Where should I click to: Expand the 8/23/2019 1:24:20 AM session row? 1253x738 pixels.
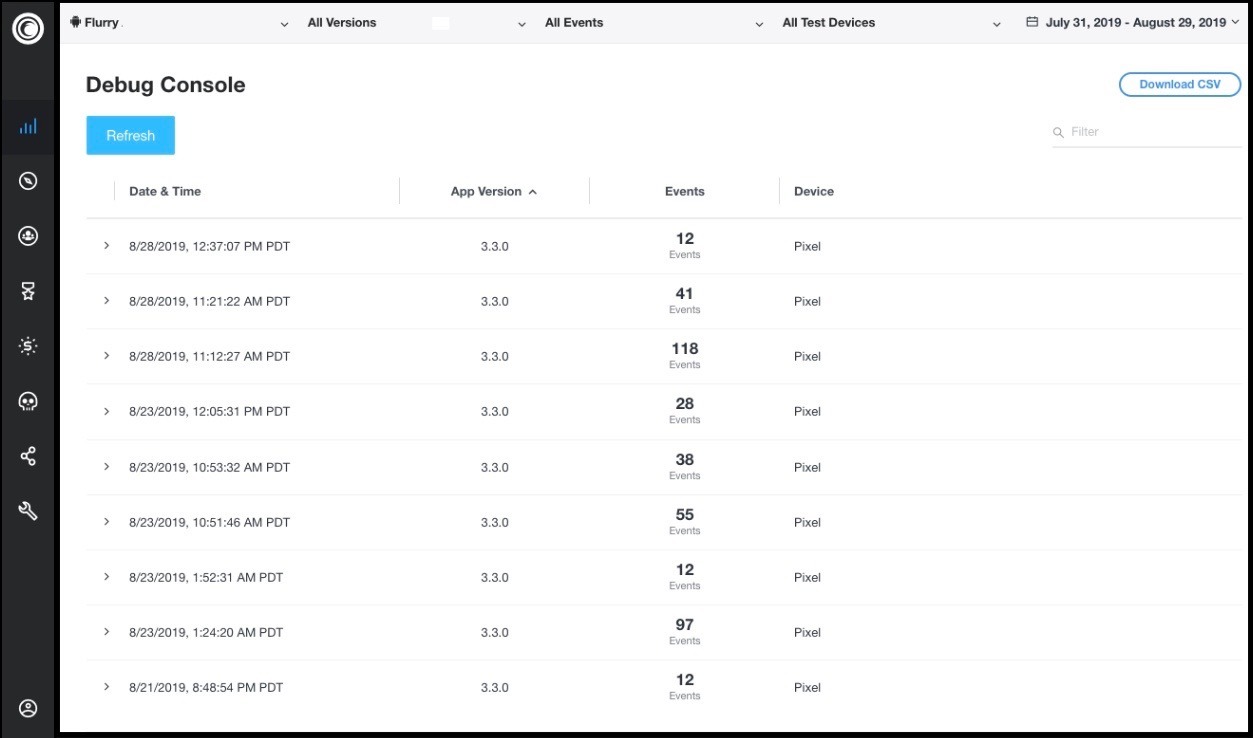click(x=107, y=632)
